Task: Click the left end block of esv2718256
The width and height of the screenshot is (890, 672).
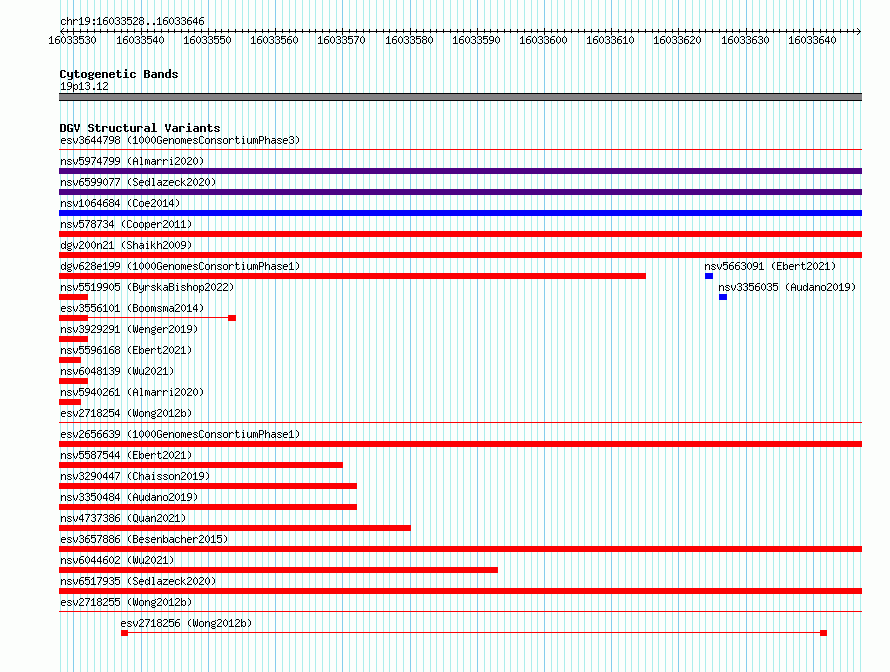Action: 124,633
